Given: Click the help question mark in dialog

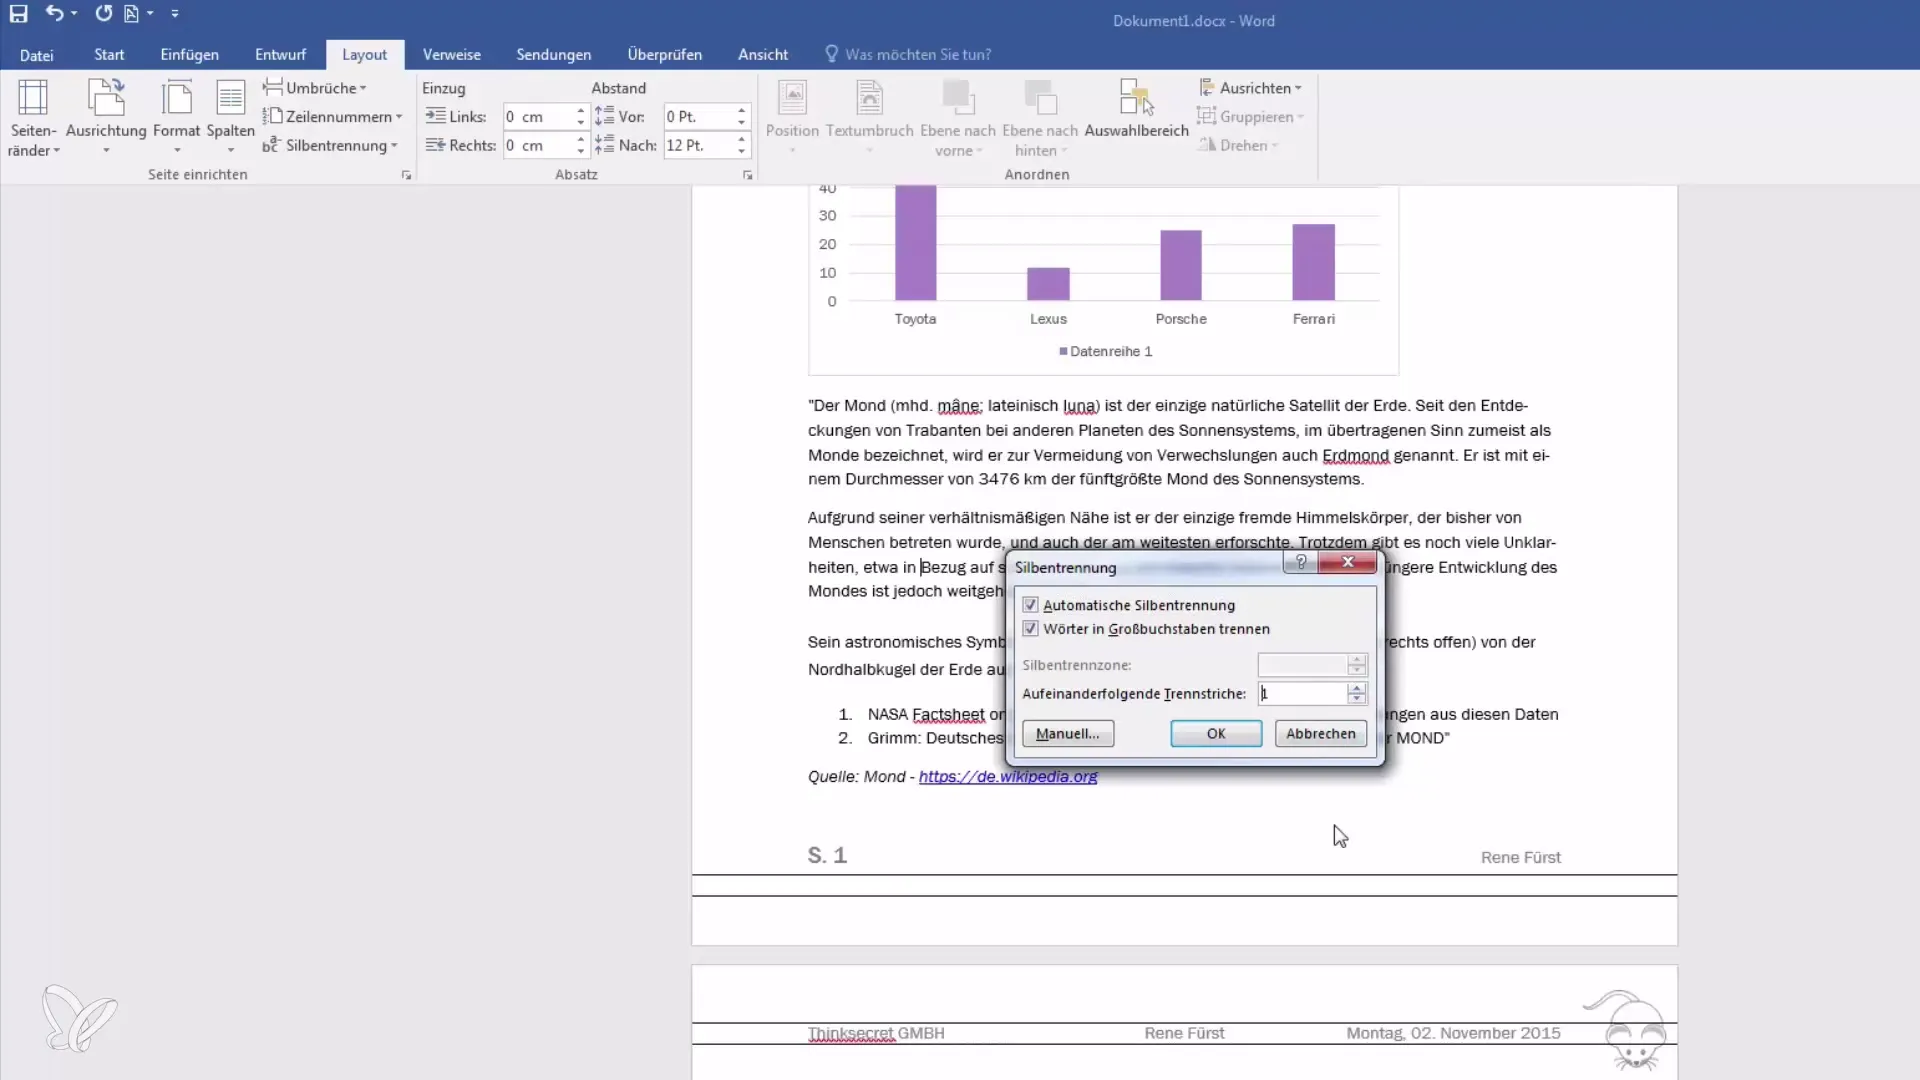Looking at the screenshot, I should click(1301, 562).
